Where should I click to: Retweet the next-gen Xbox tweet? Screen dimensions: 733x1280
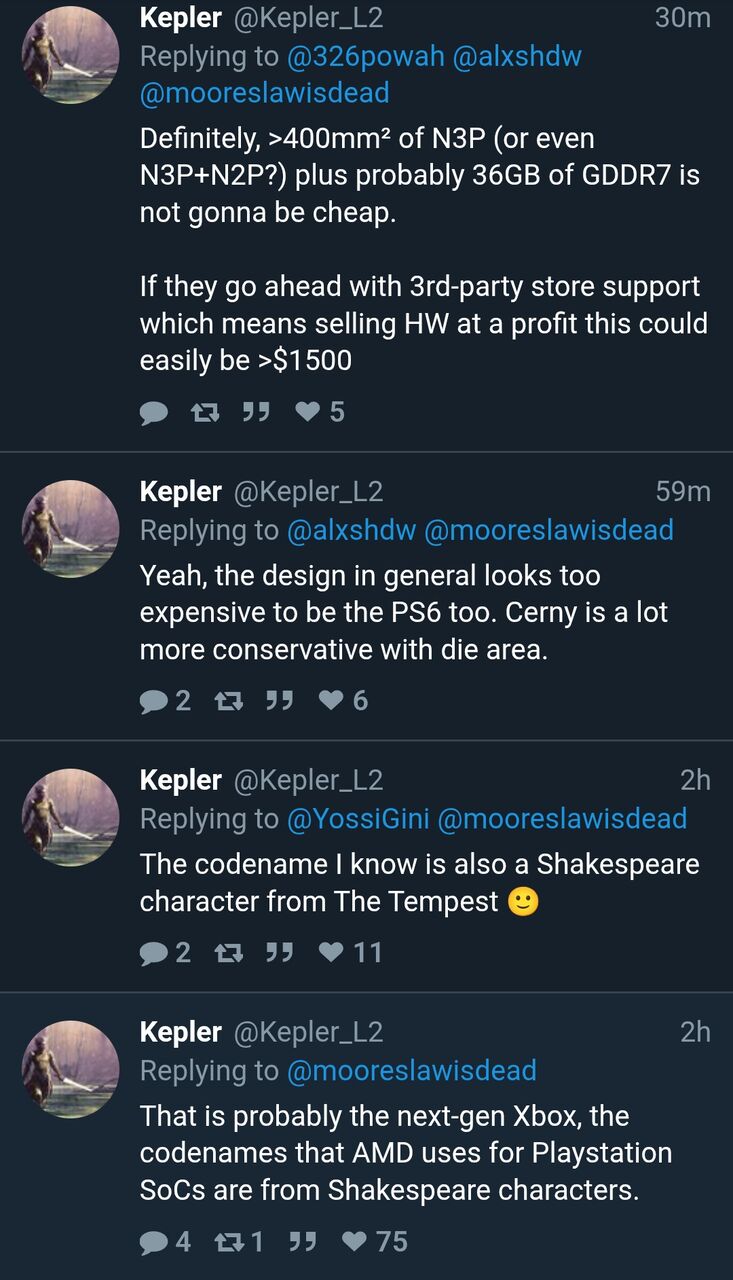(x=229, y=1242)
